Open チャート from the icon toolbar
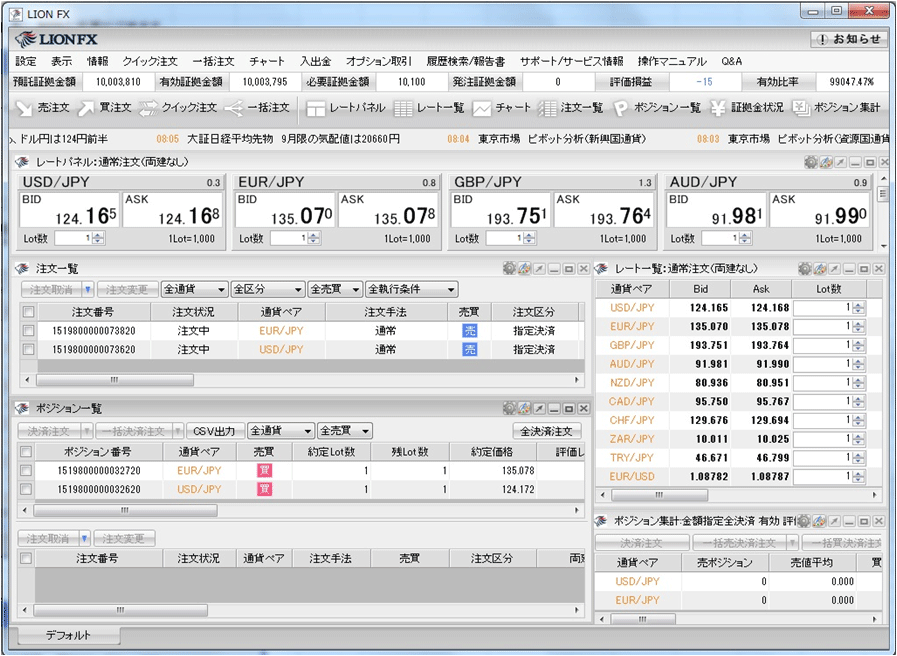Viewport: 897px width, 656px height. (x=501, y=108)
